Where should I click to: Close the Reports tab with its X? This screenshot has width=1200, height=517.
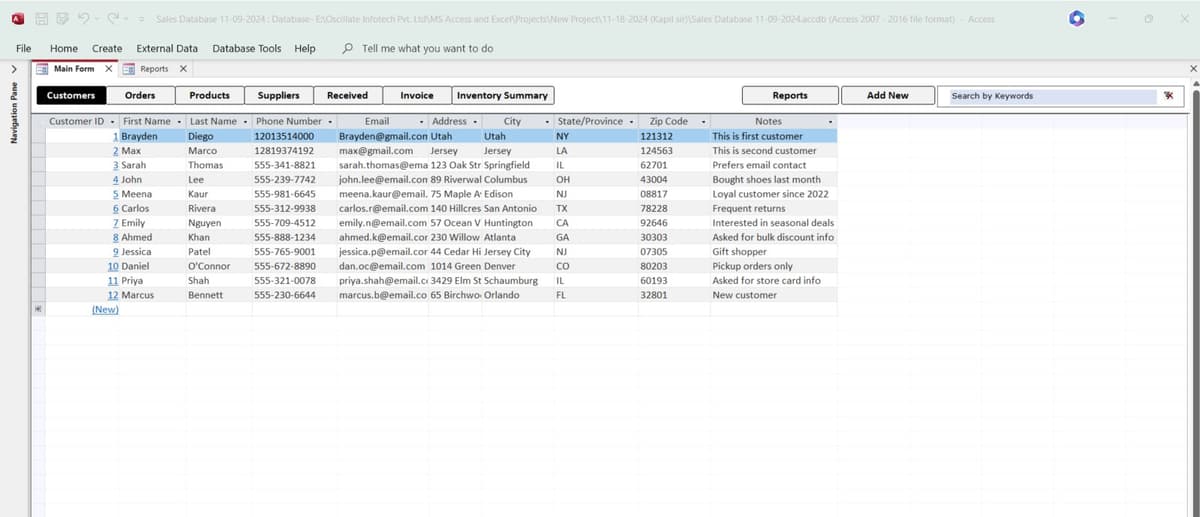pyautogui.click(x=182, y=69)
